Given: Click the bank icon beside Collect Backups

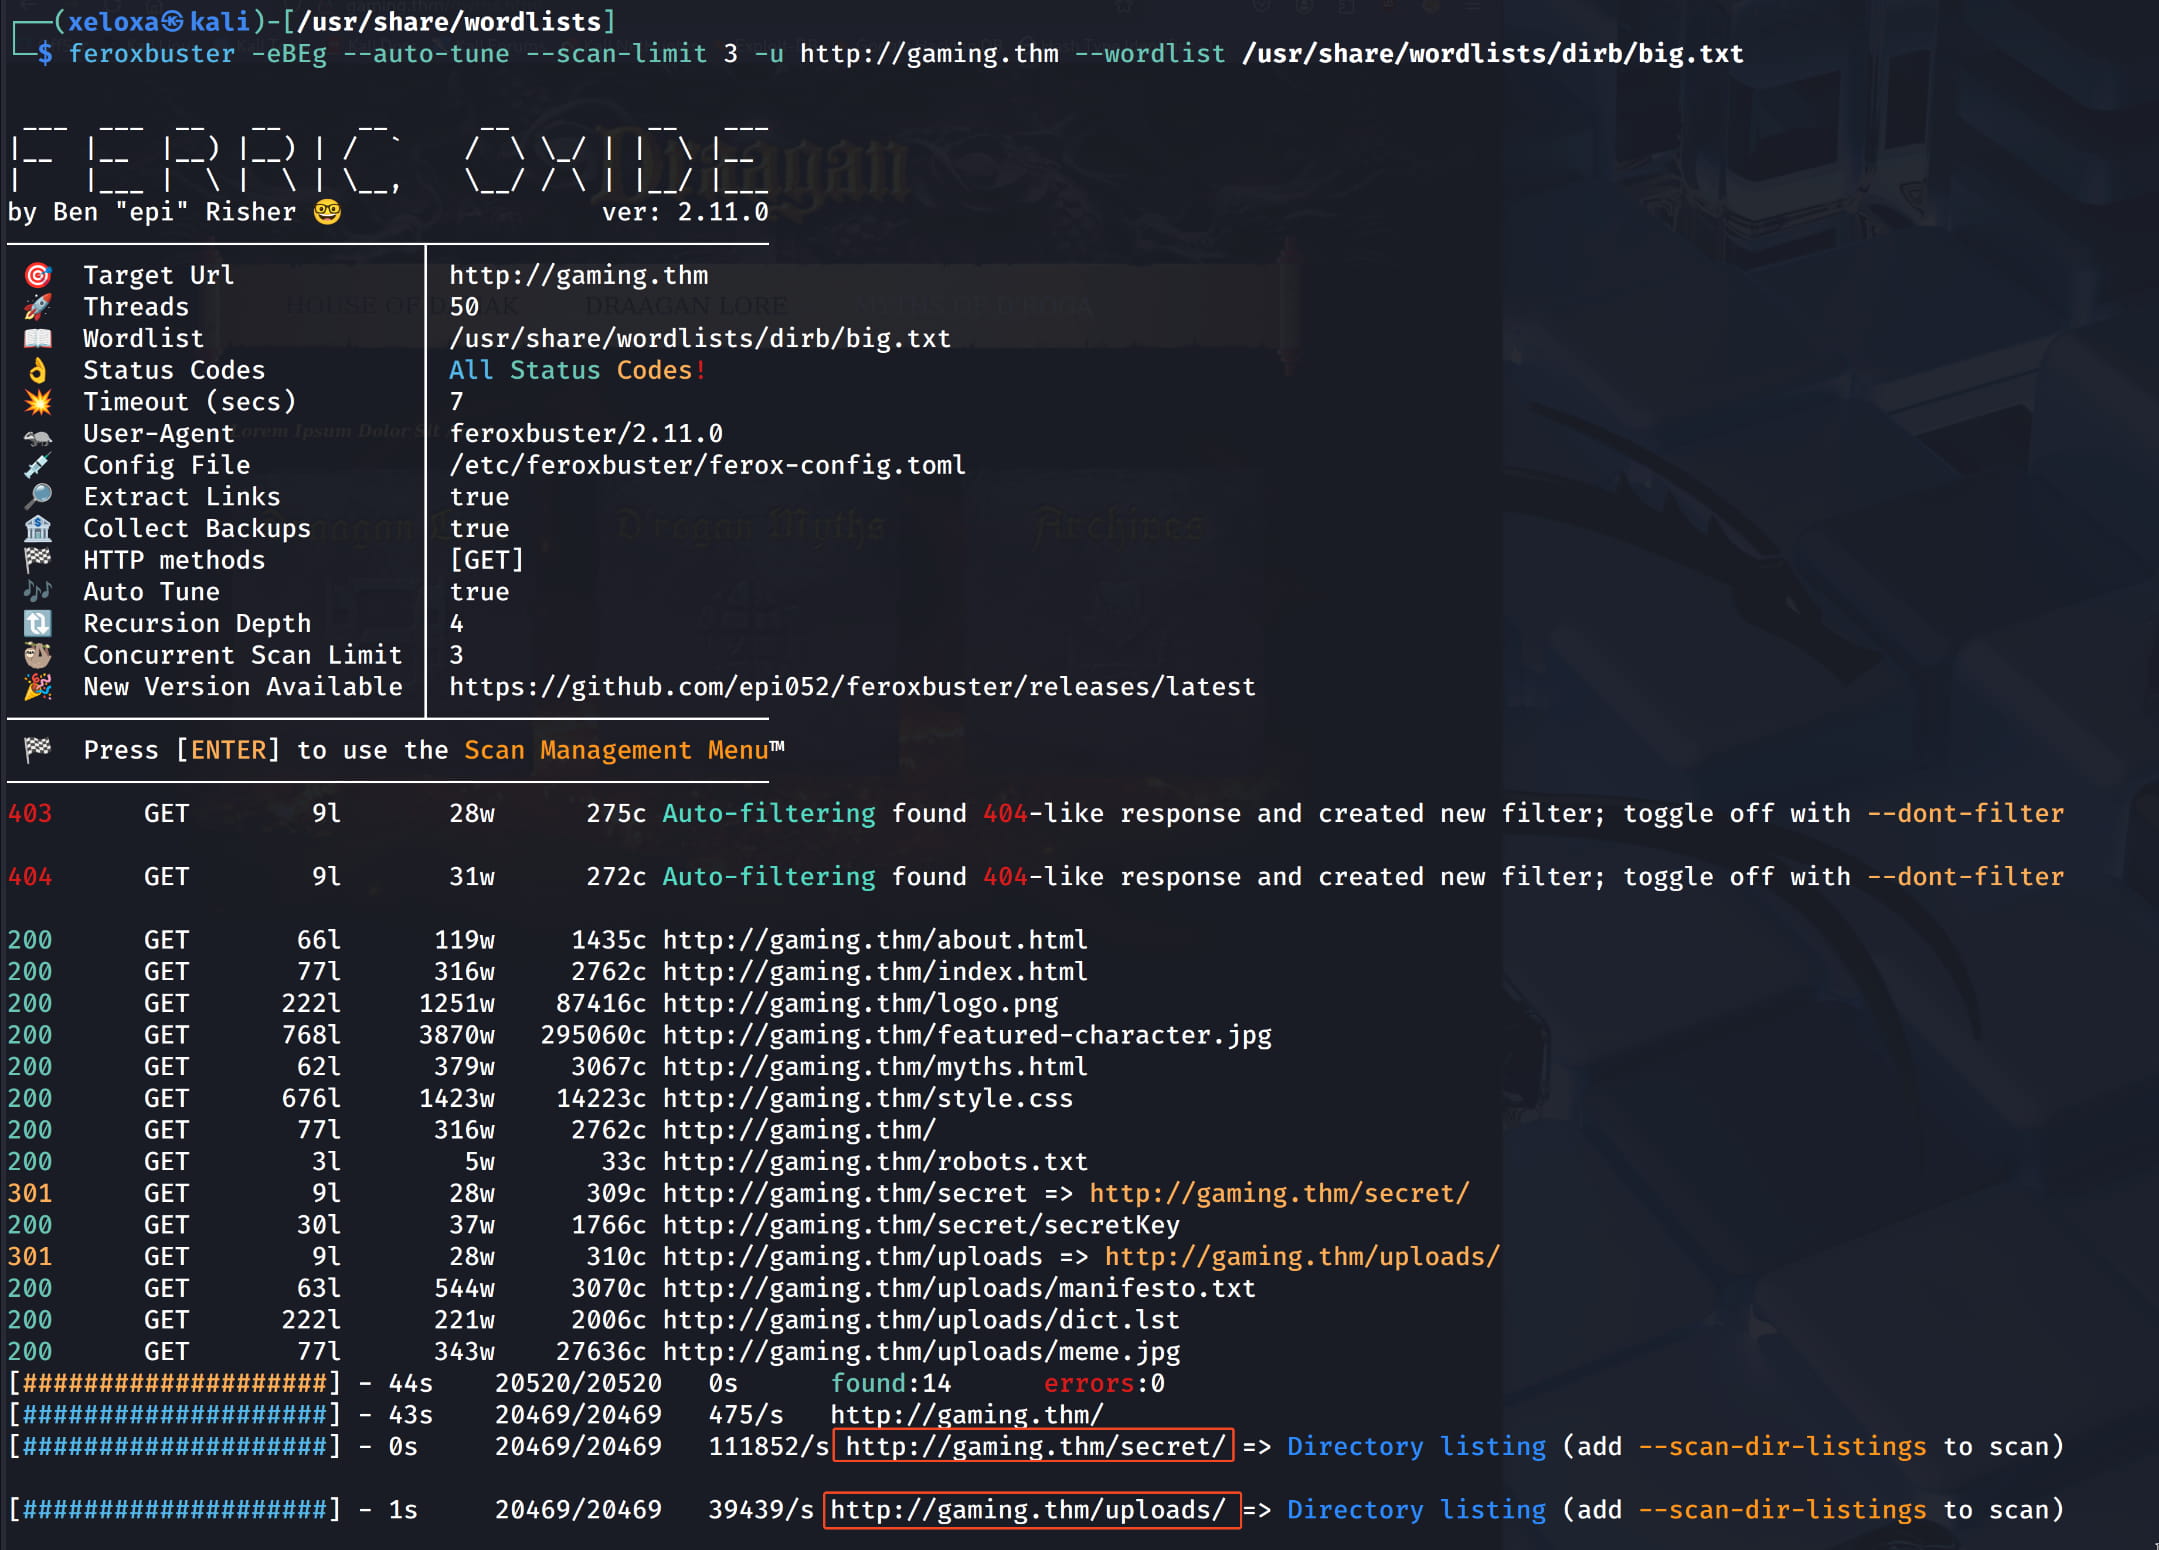Looking at the screenshot, I should [x=38, y=528].
